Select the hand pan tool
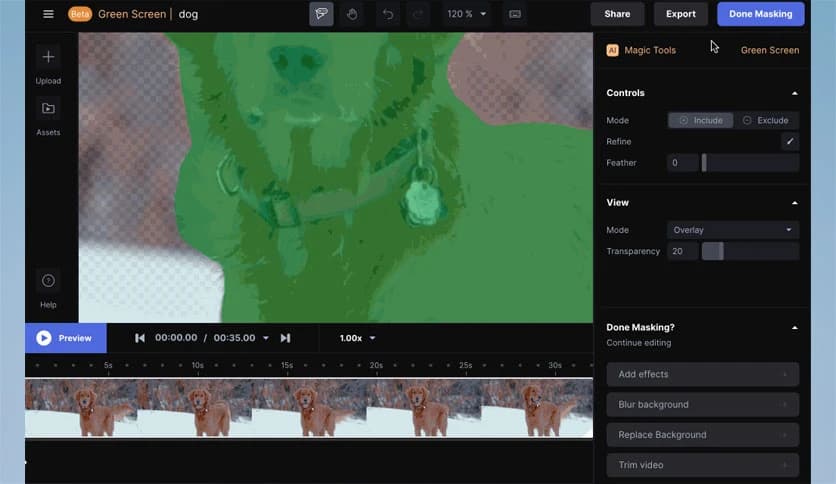The image size is (836, 484). point(352,14)
